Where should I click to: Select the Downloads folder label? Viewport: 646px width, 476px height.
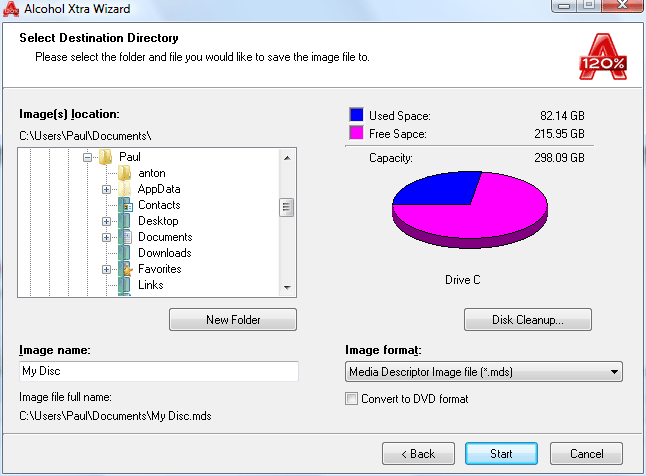point(165,253)
